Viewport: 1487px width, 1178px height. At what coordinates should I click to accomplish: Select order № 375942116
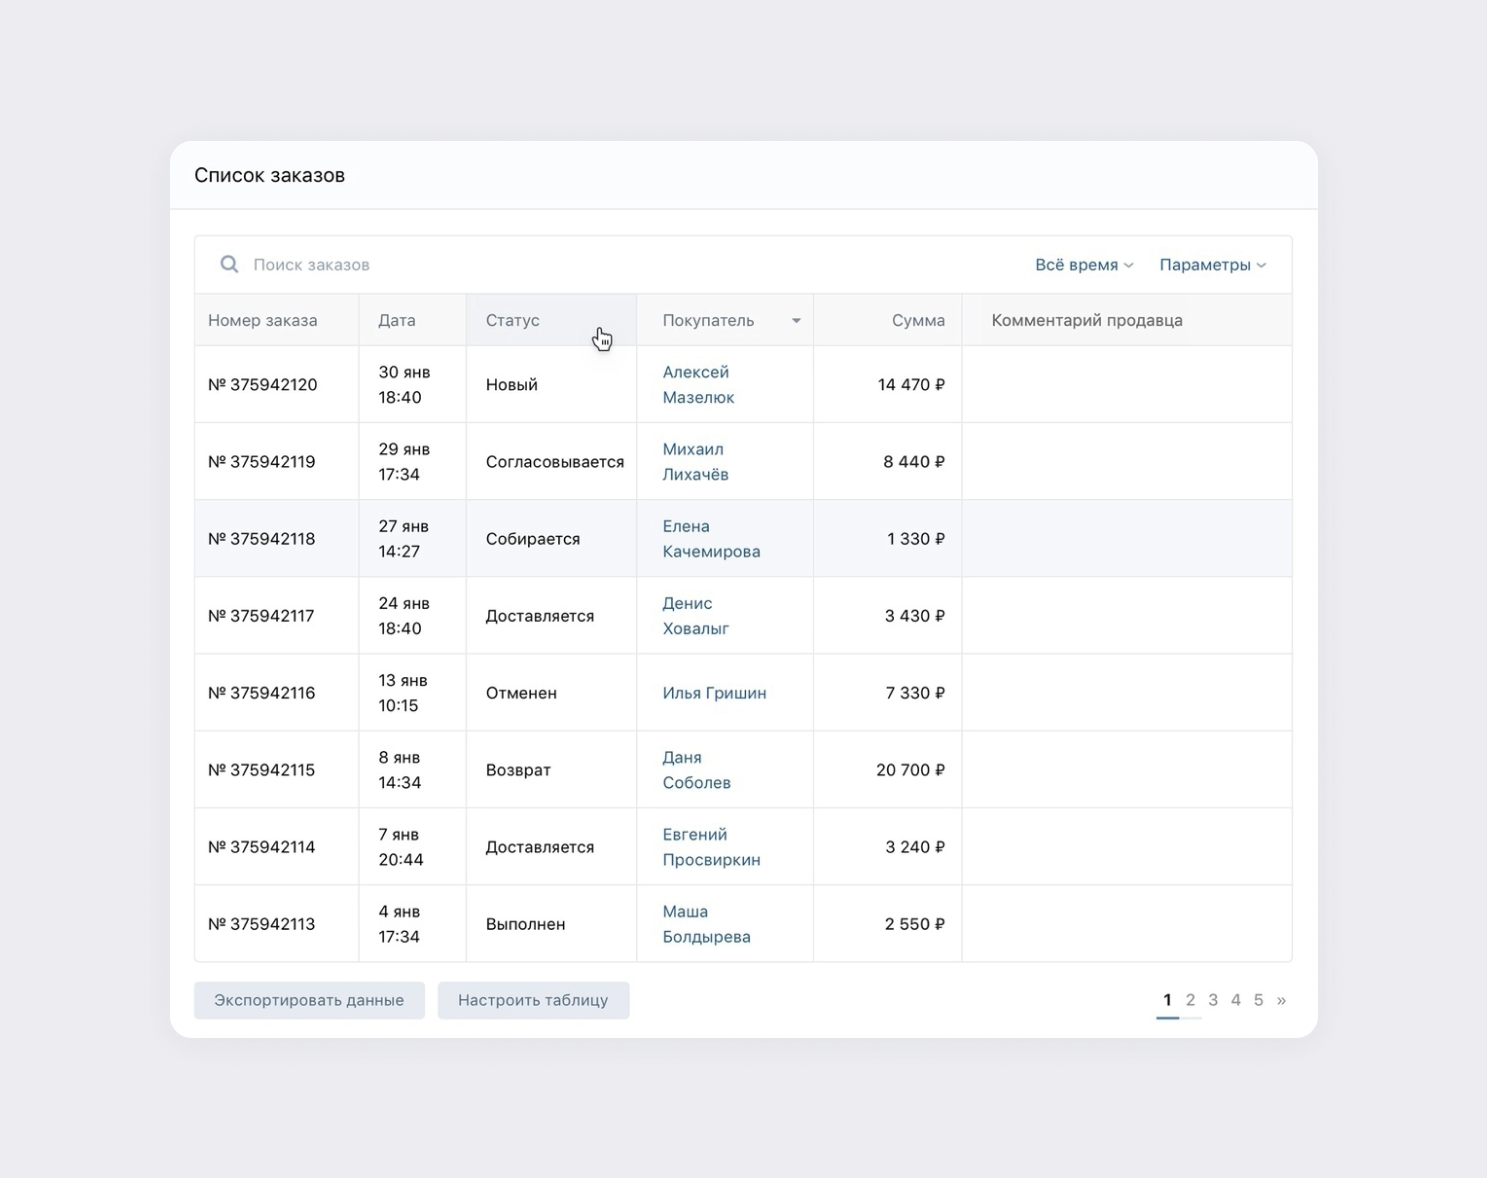(261, 693)
